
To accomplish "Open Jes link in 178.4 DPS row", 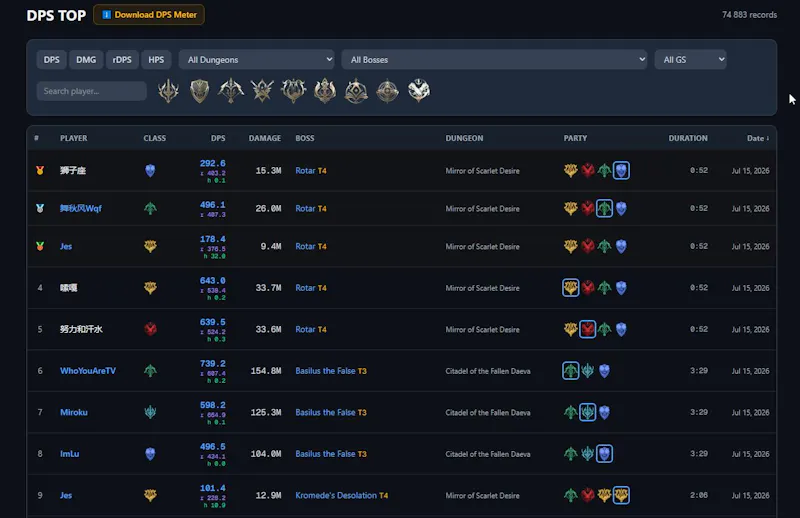I will coord(66,246).
